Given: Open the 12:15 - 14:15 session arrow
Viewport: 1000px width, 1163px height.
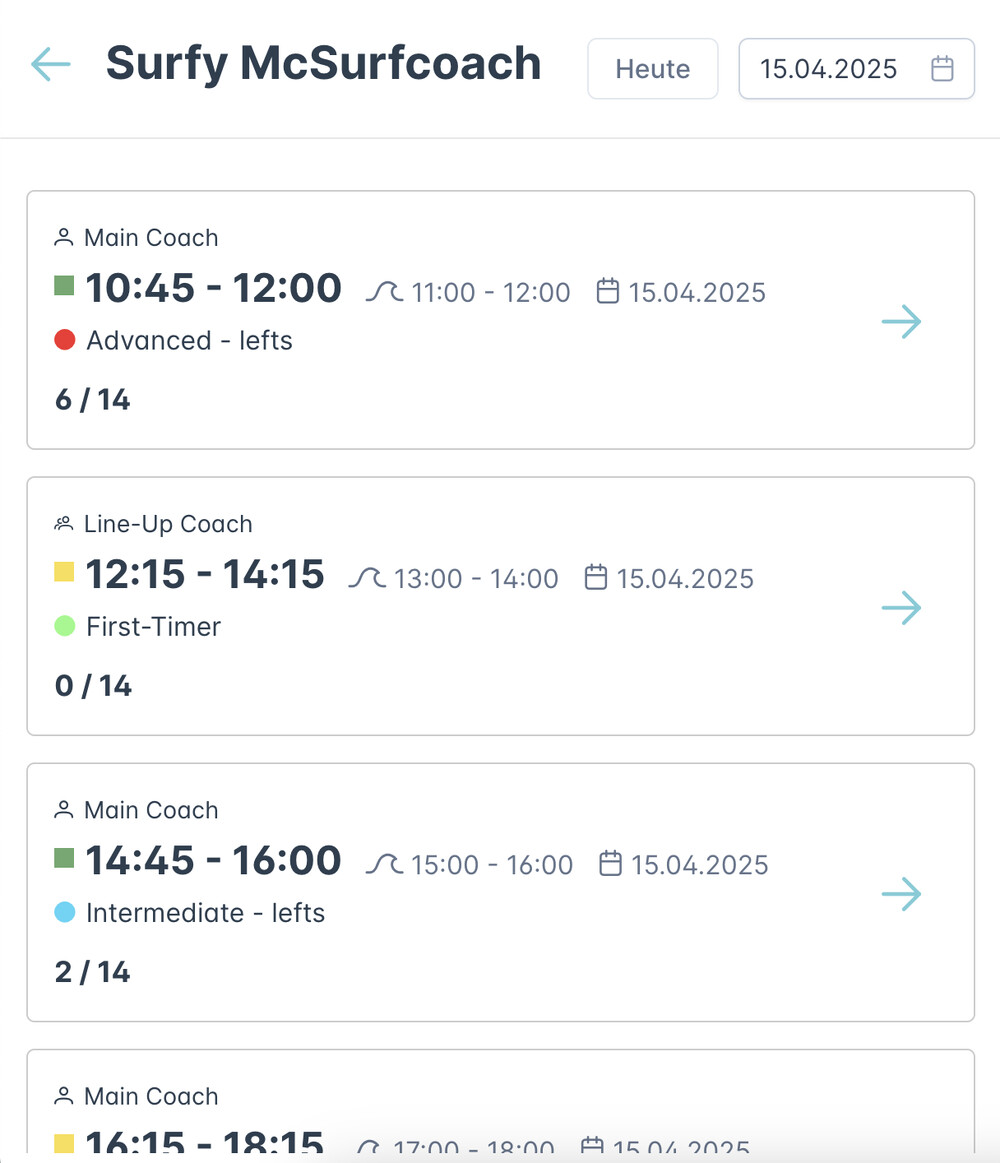Looking at the screenshot, I should [901, 608].
